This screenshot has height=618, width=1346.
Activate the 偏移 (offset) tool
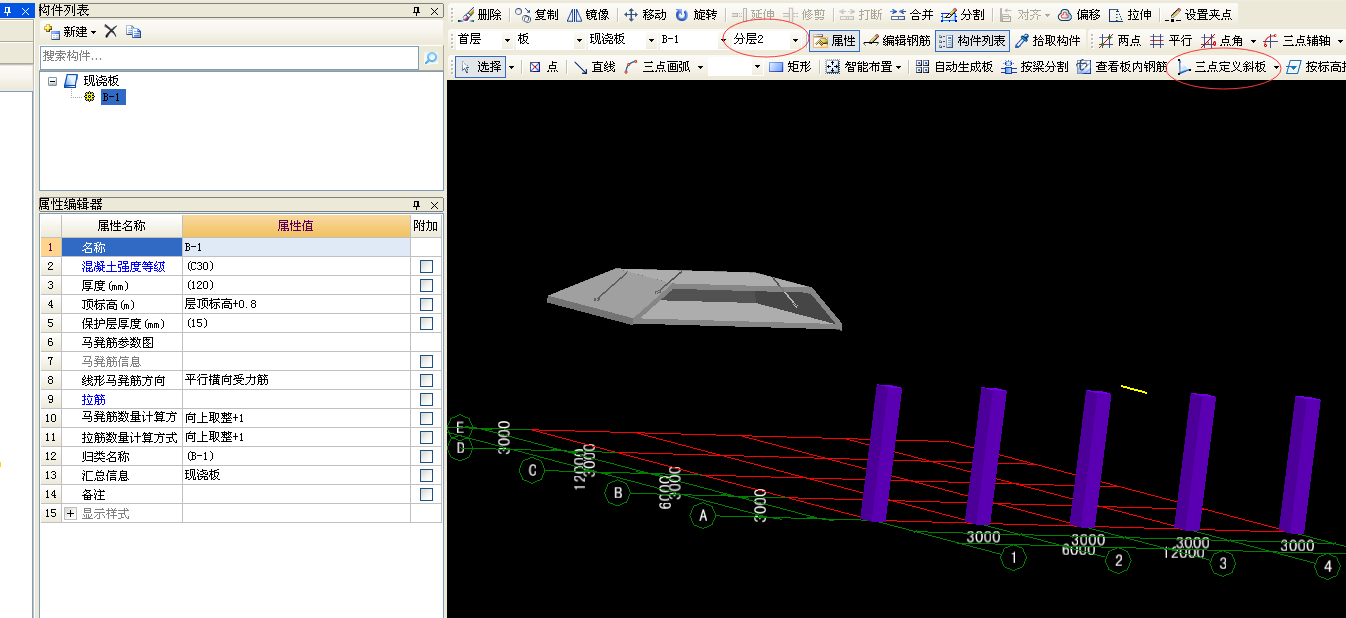pyautogui.click(x=1079, y=15)
